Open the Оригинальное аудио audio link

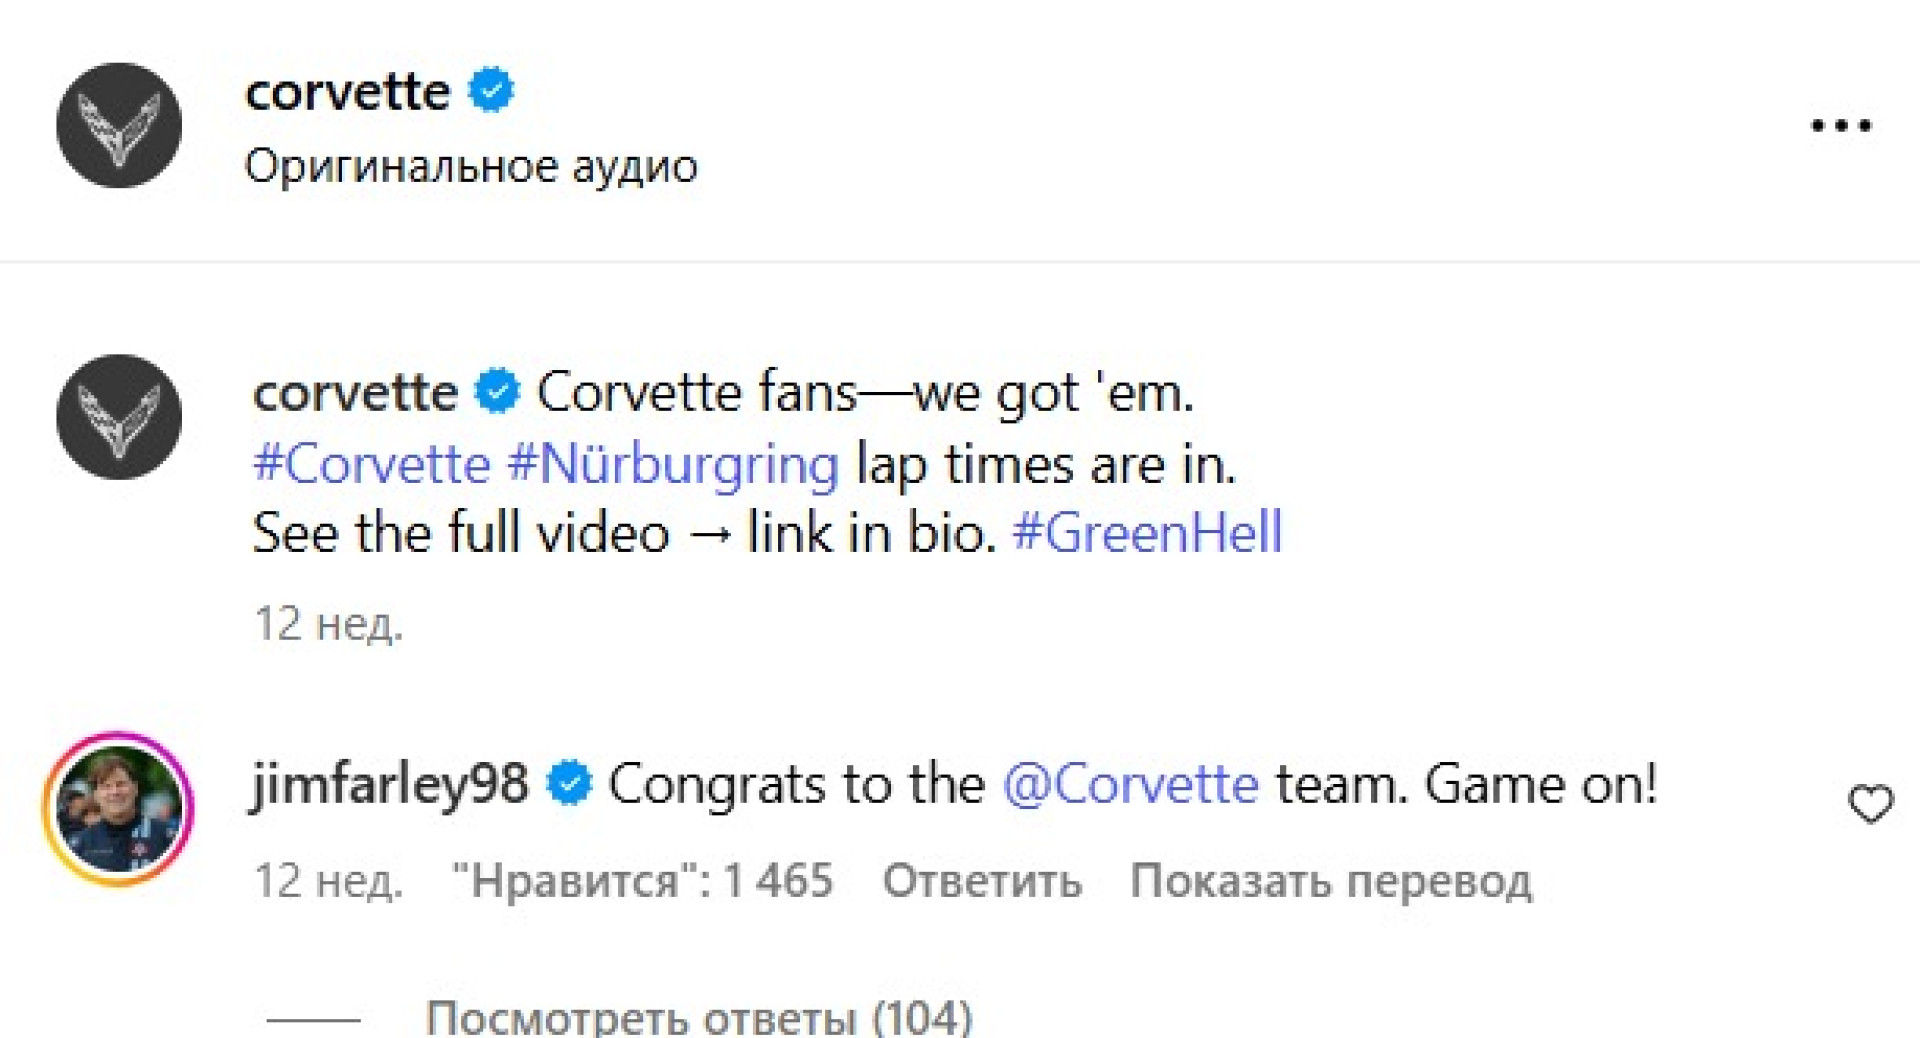click(x=471, y=166)
